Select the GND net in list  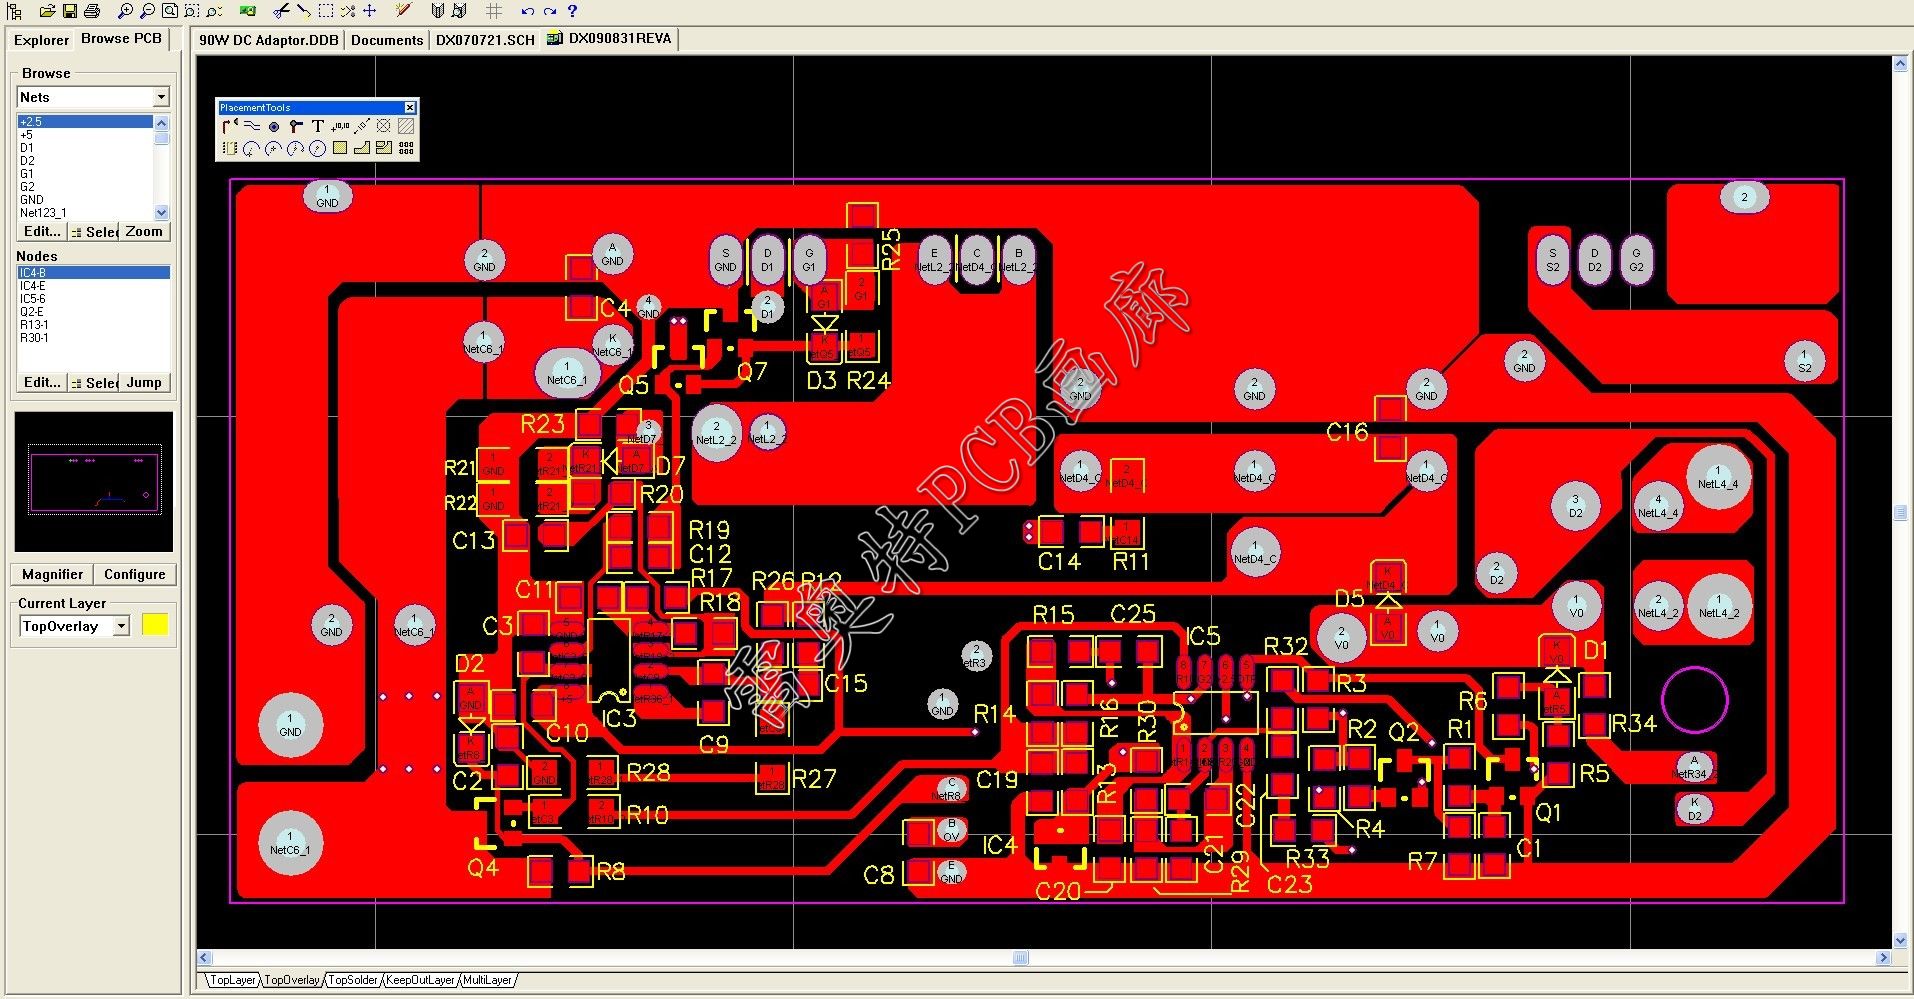click(85, 199)
